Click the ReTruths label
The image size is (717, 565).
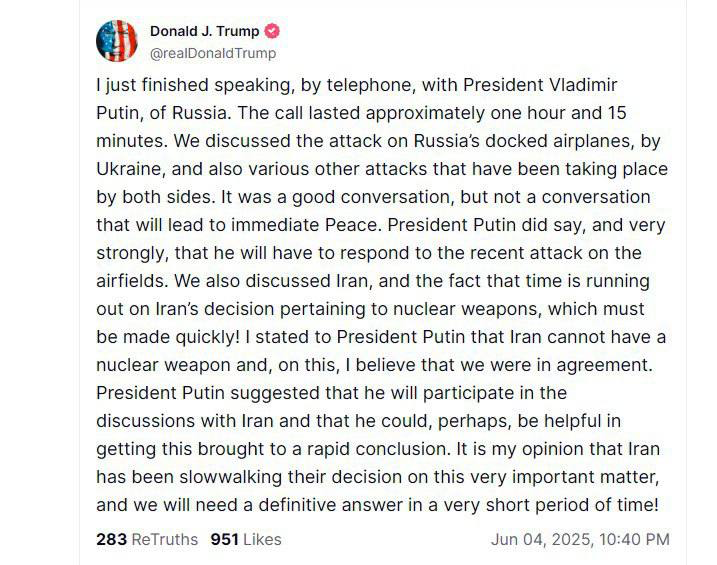click(165, 539)
